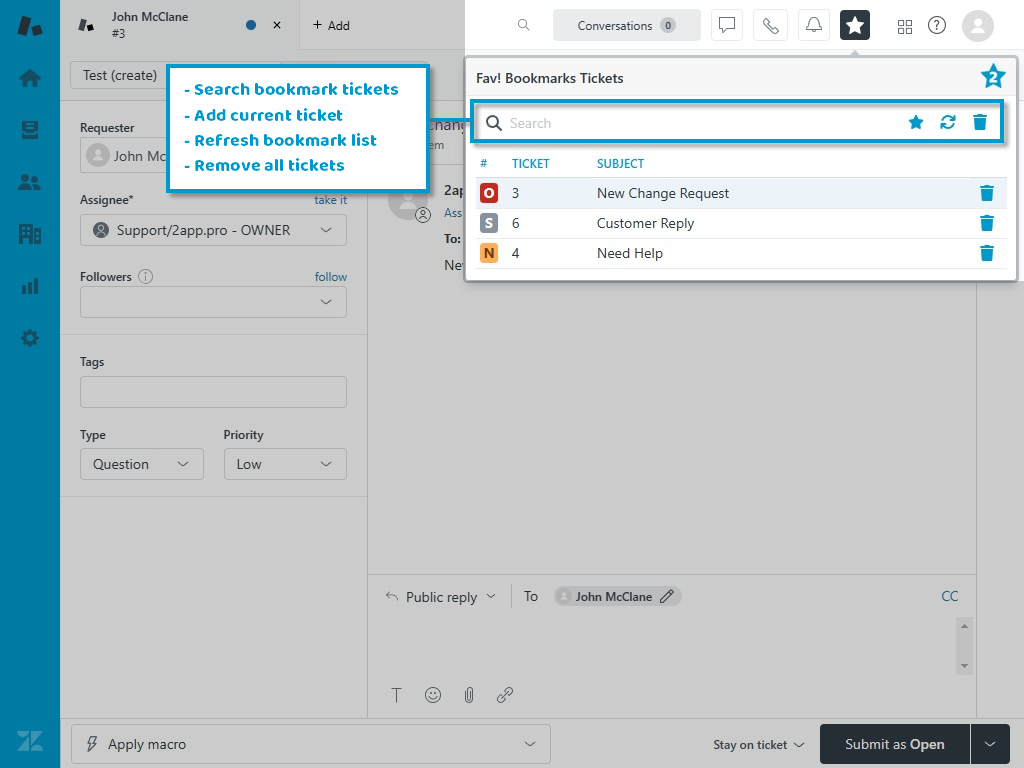Click the star icon to add current ticket

click(916, 123)
